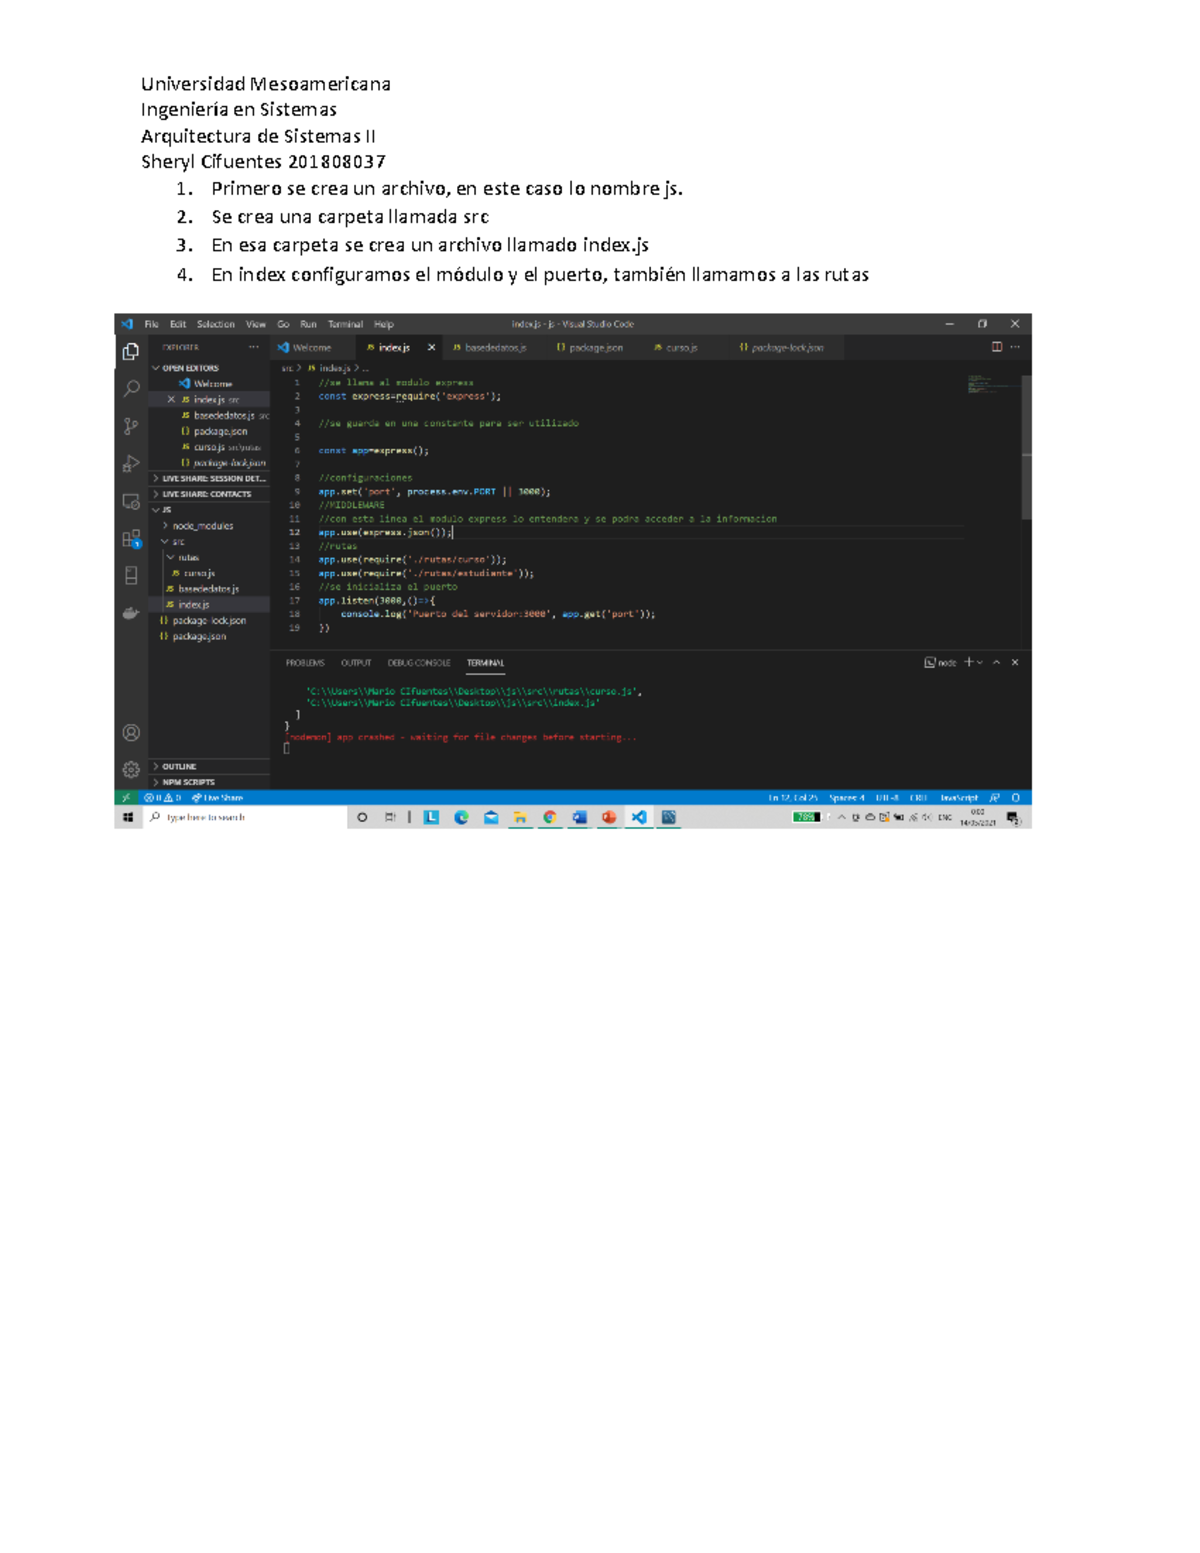The width and height of the screenshot is (1200, 1553).
Task: Switch to the basededatos.js tab
Action: click(x=492, y=347)
